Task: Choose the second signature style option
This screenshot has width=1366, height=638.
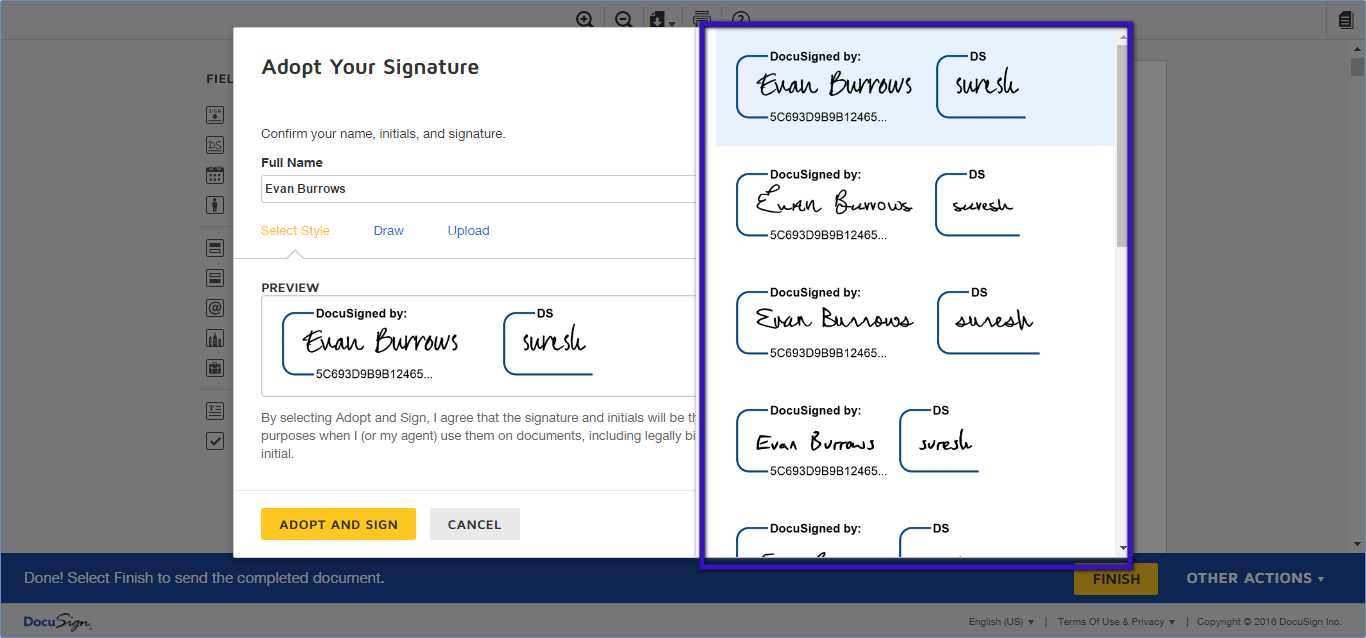Action: tap(915, 205)
